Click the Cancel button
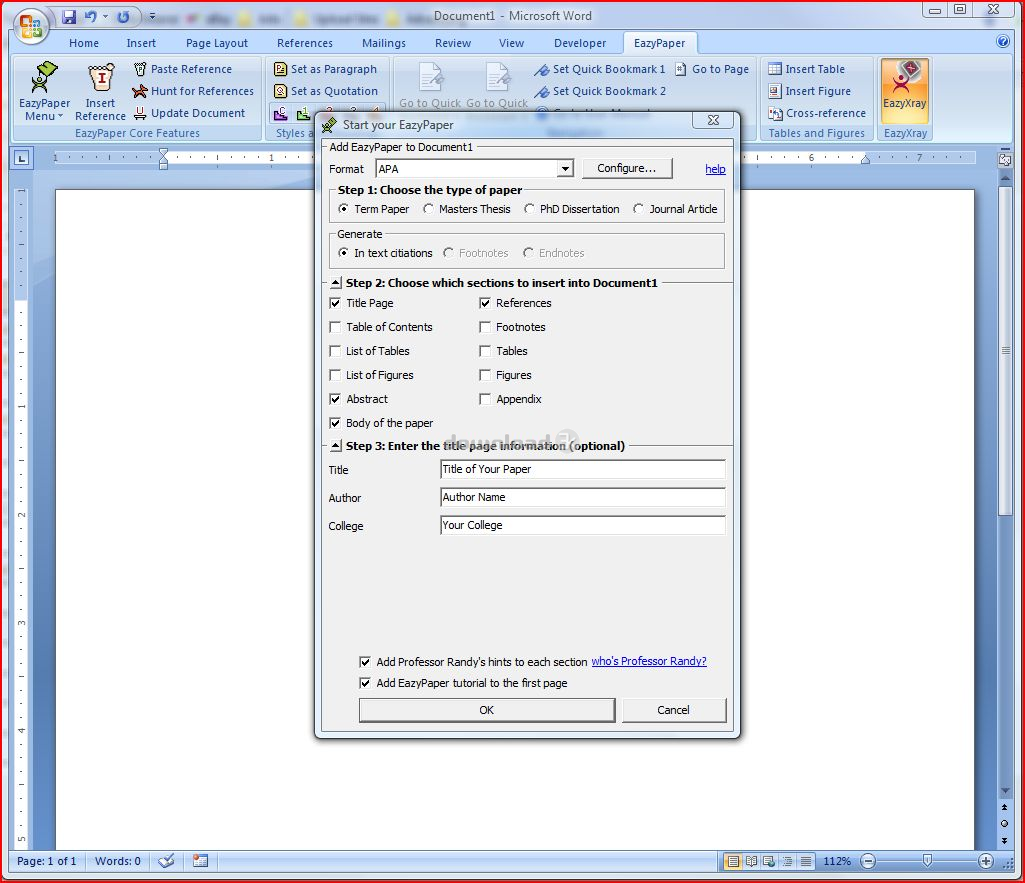The image size is (1025, 883). [x=673, y=710]
